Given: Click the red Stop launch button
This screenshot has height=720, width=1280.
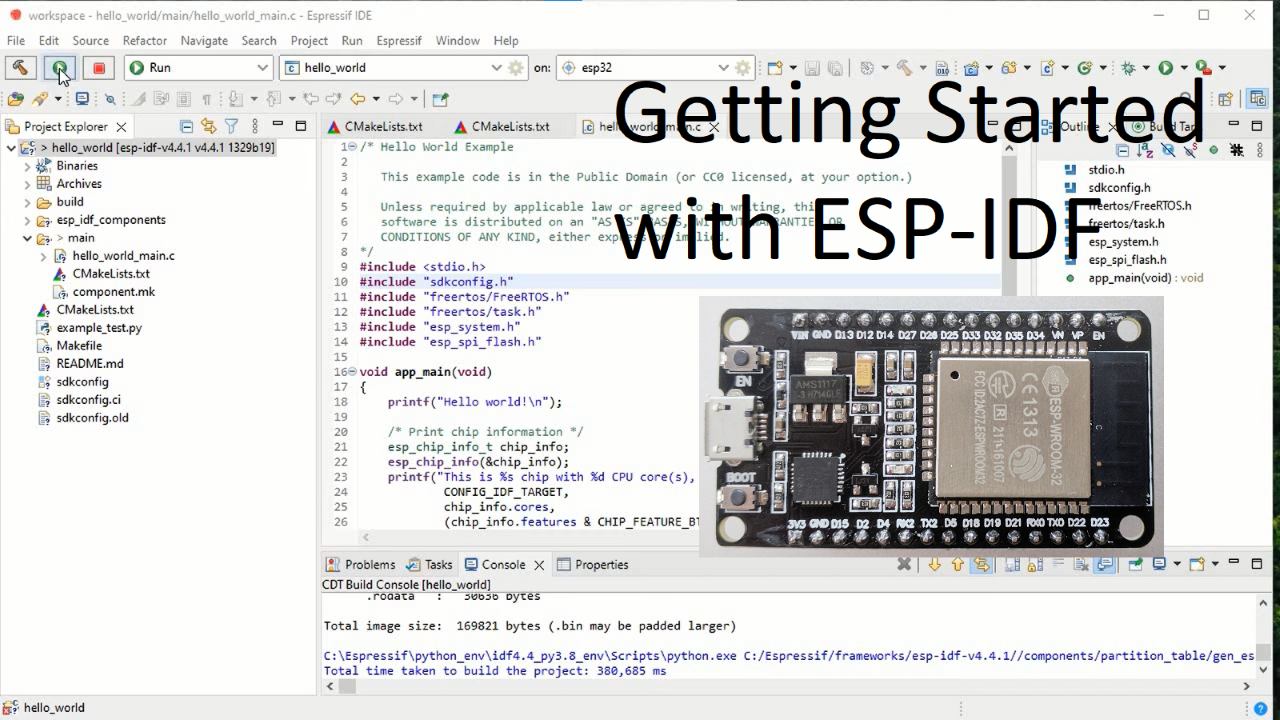Looking at the screenshot, I should point(99,68).
